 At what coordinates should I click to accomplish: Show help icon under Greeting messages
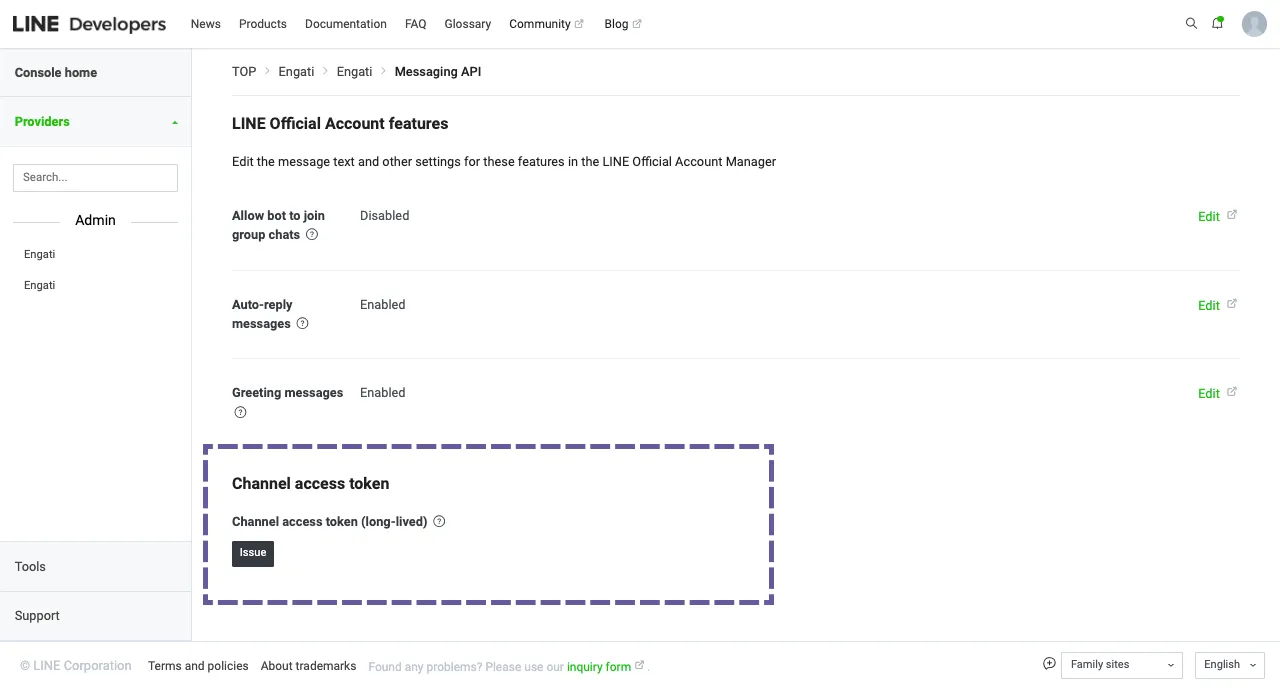pos(240,412)
